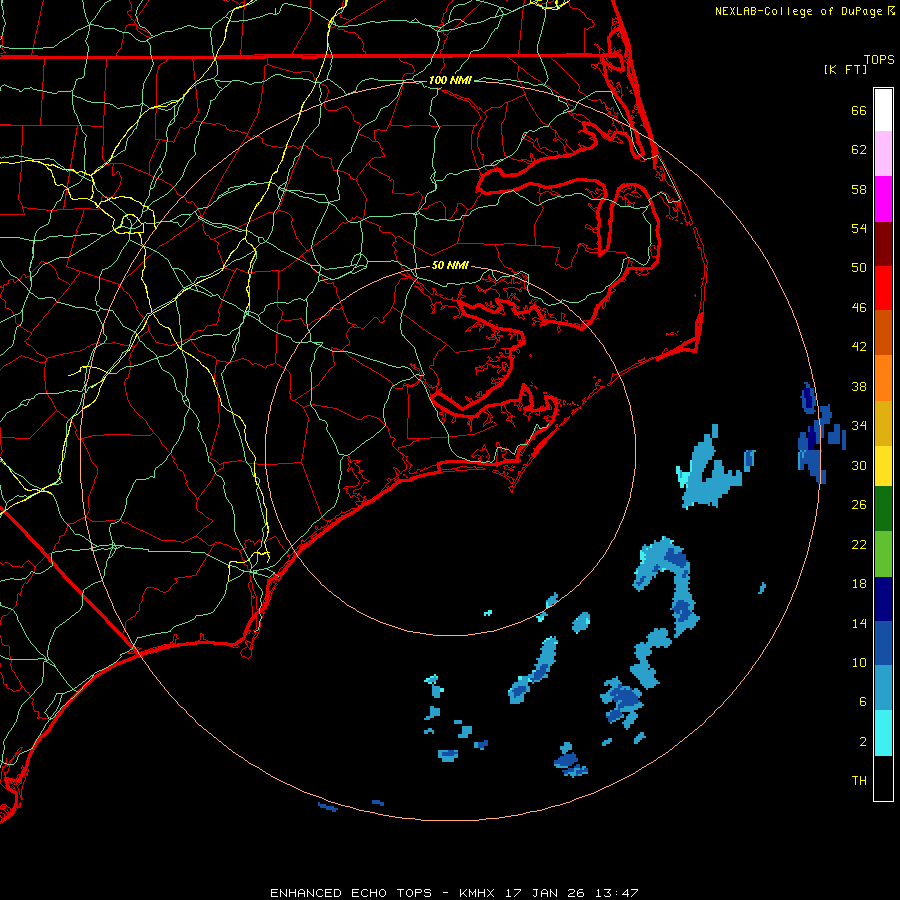Click the navy 14-18 K FT swatch
The height and width of the screenshot is (900, 900).
[883, 599]
